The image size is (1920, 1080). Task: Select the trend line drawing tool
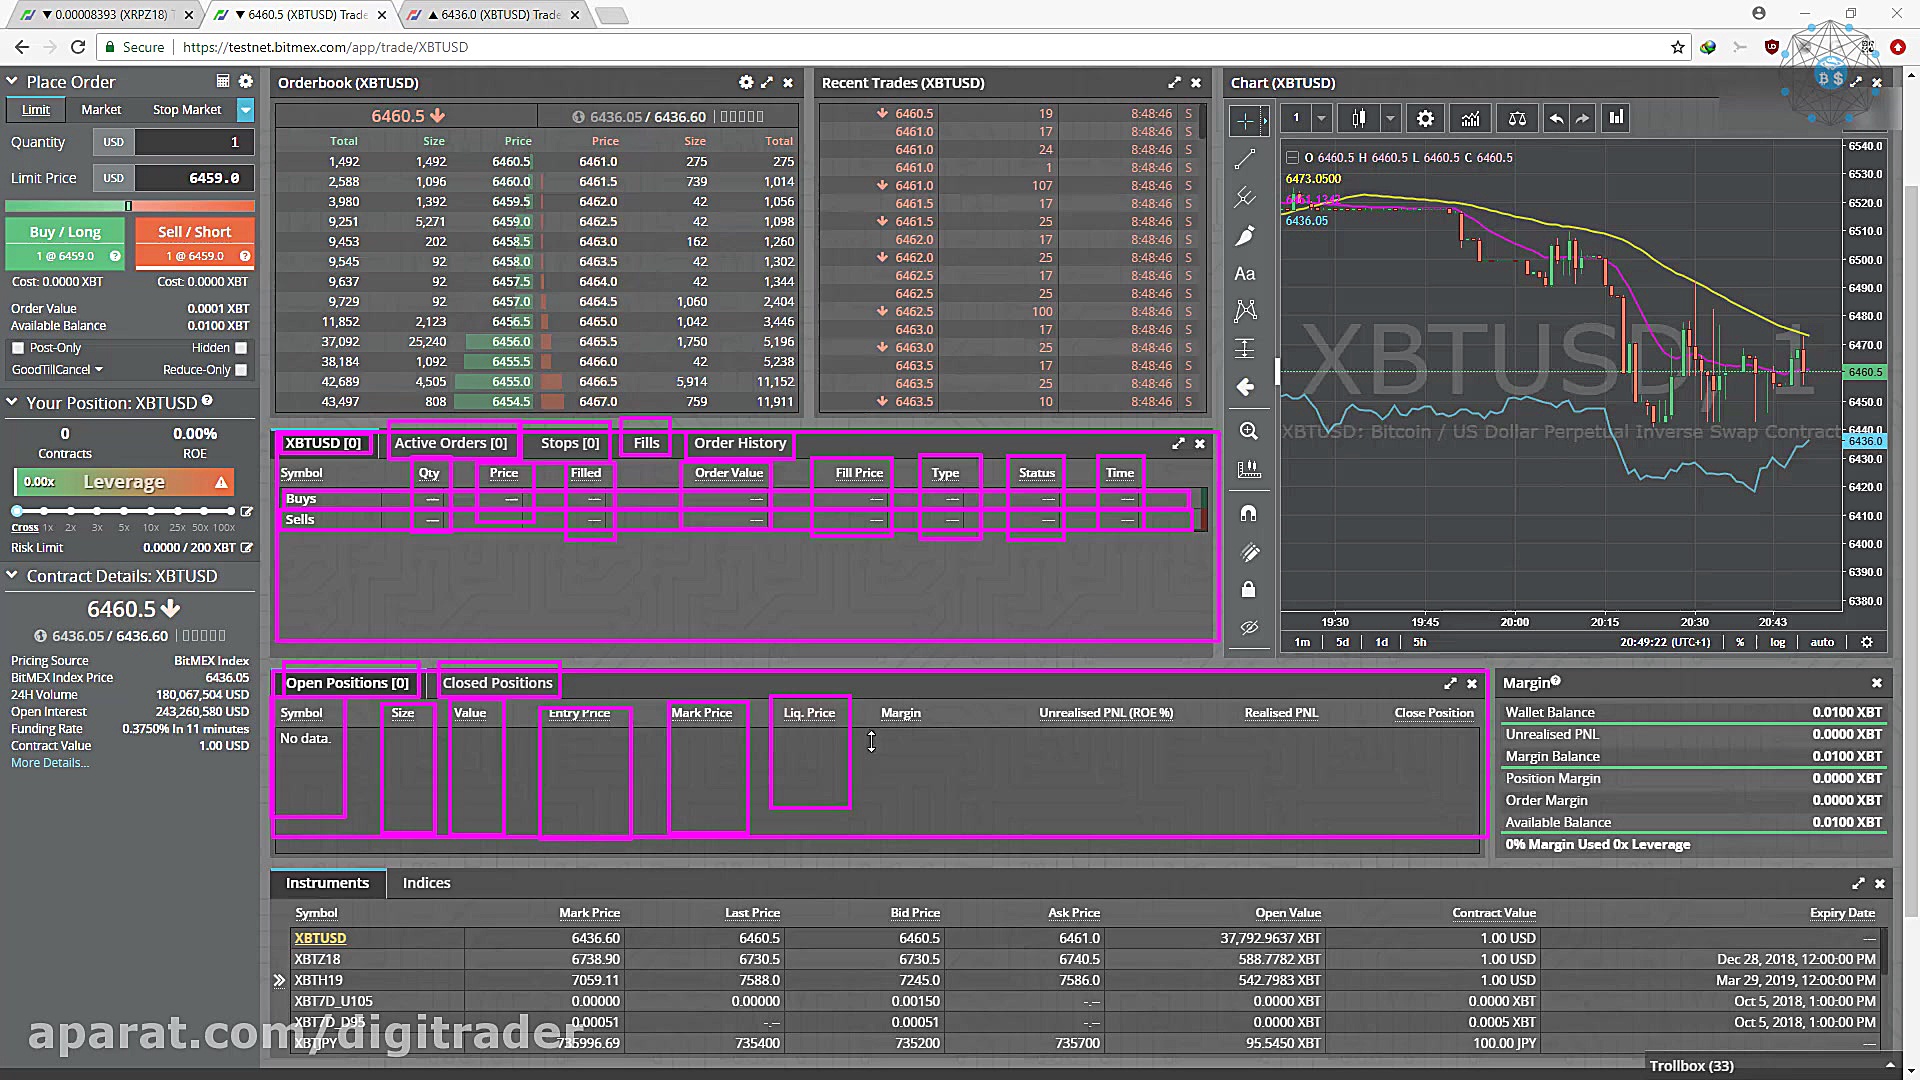[x=1245, y=159]
